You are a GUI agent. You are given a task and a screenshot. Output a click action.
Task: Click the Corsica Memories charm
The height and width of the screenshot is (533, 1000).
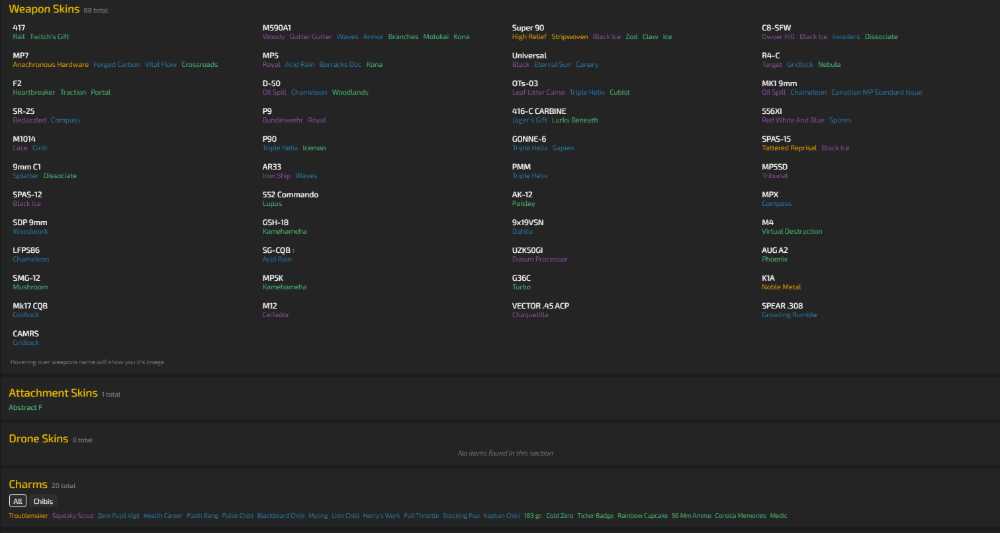(x=740, y=516)
